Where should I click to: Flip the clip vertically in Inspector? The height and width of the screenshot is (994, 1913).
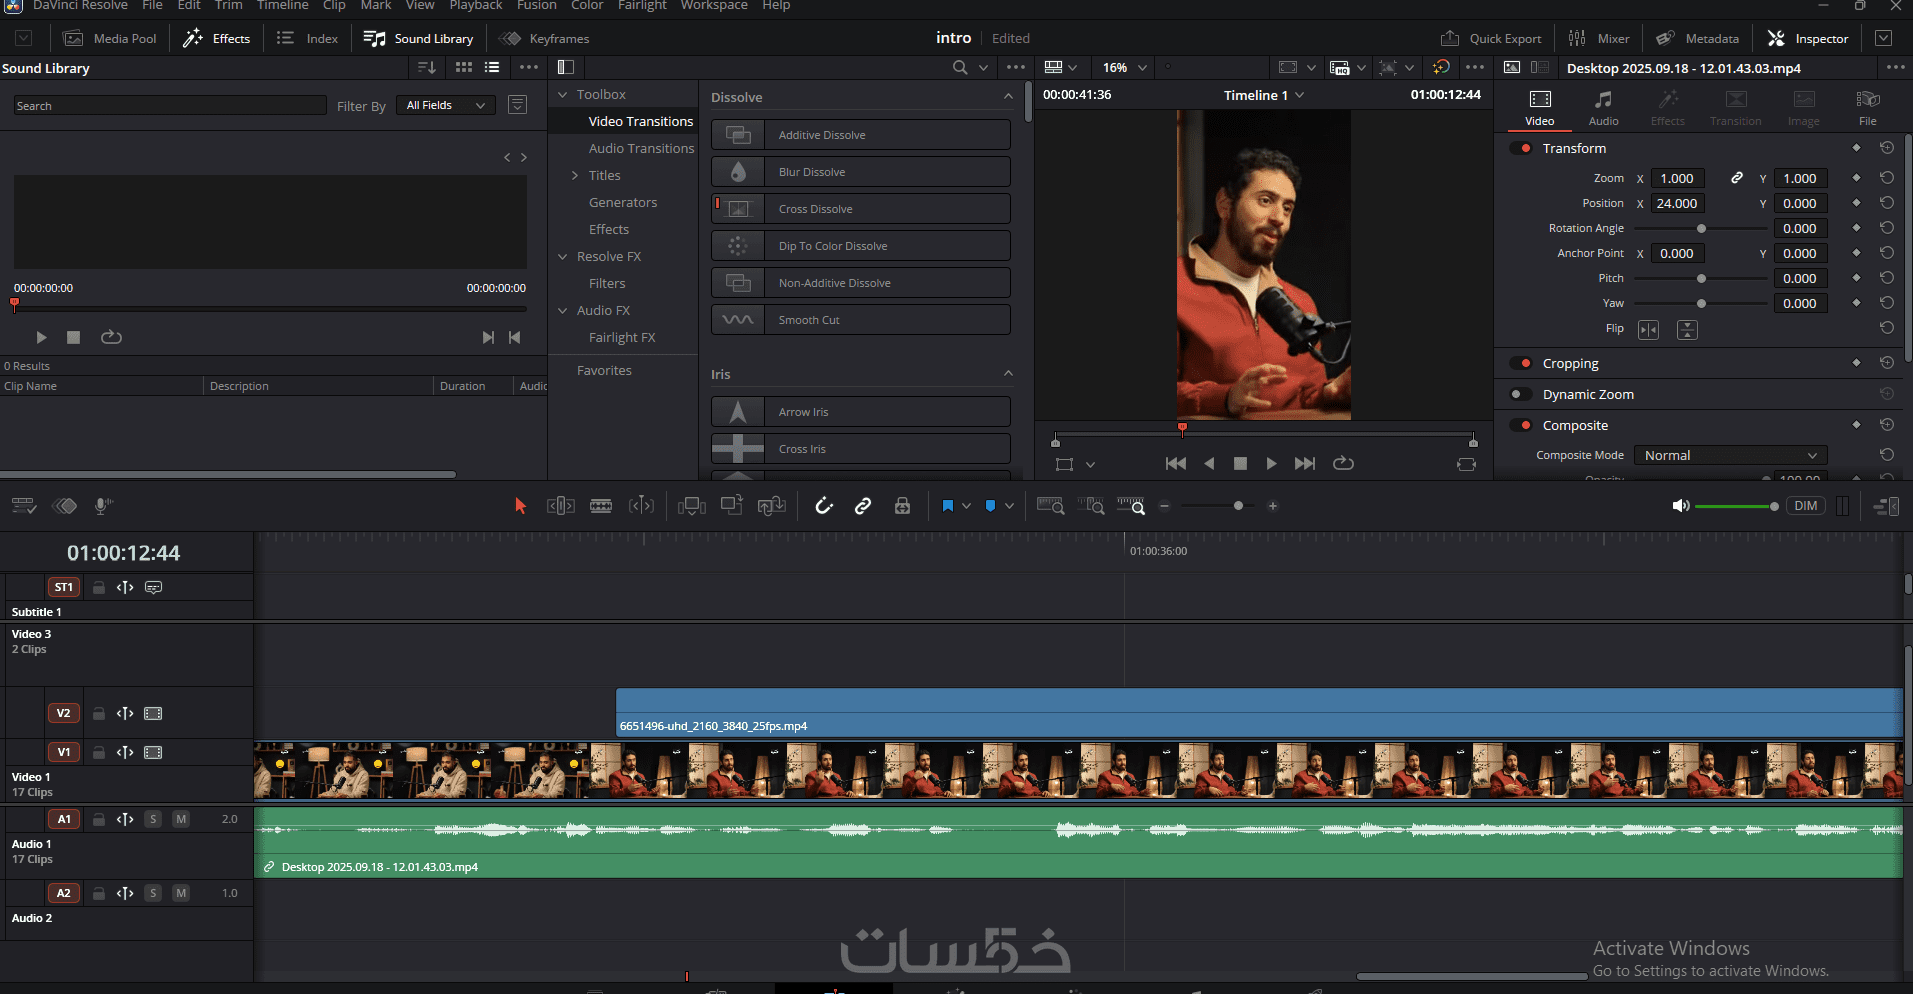pyautogui.click(x=1687, y=329)
